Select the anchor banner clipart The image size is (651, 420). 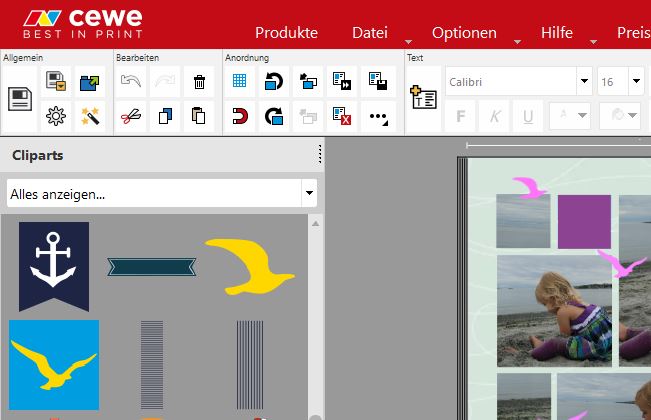click(x=54, y=266)
